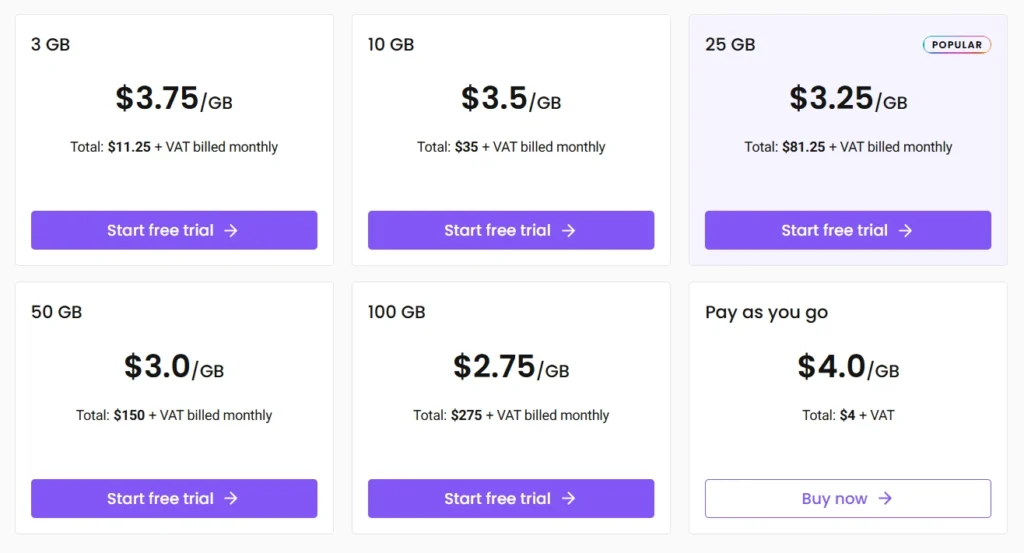Click arrow icon on 25 GB trial button
The width and height of the screenshot is (1024, 553).
(x=905, y=230)
